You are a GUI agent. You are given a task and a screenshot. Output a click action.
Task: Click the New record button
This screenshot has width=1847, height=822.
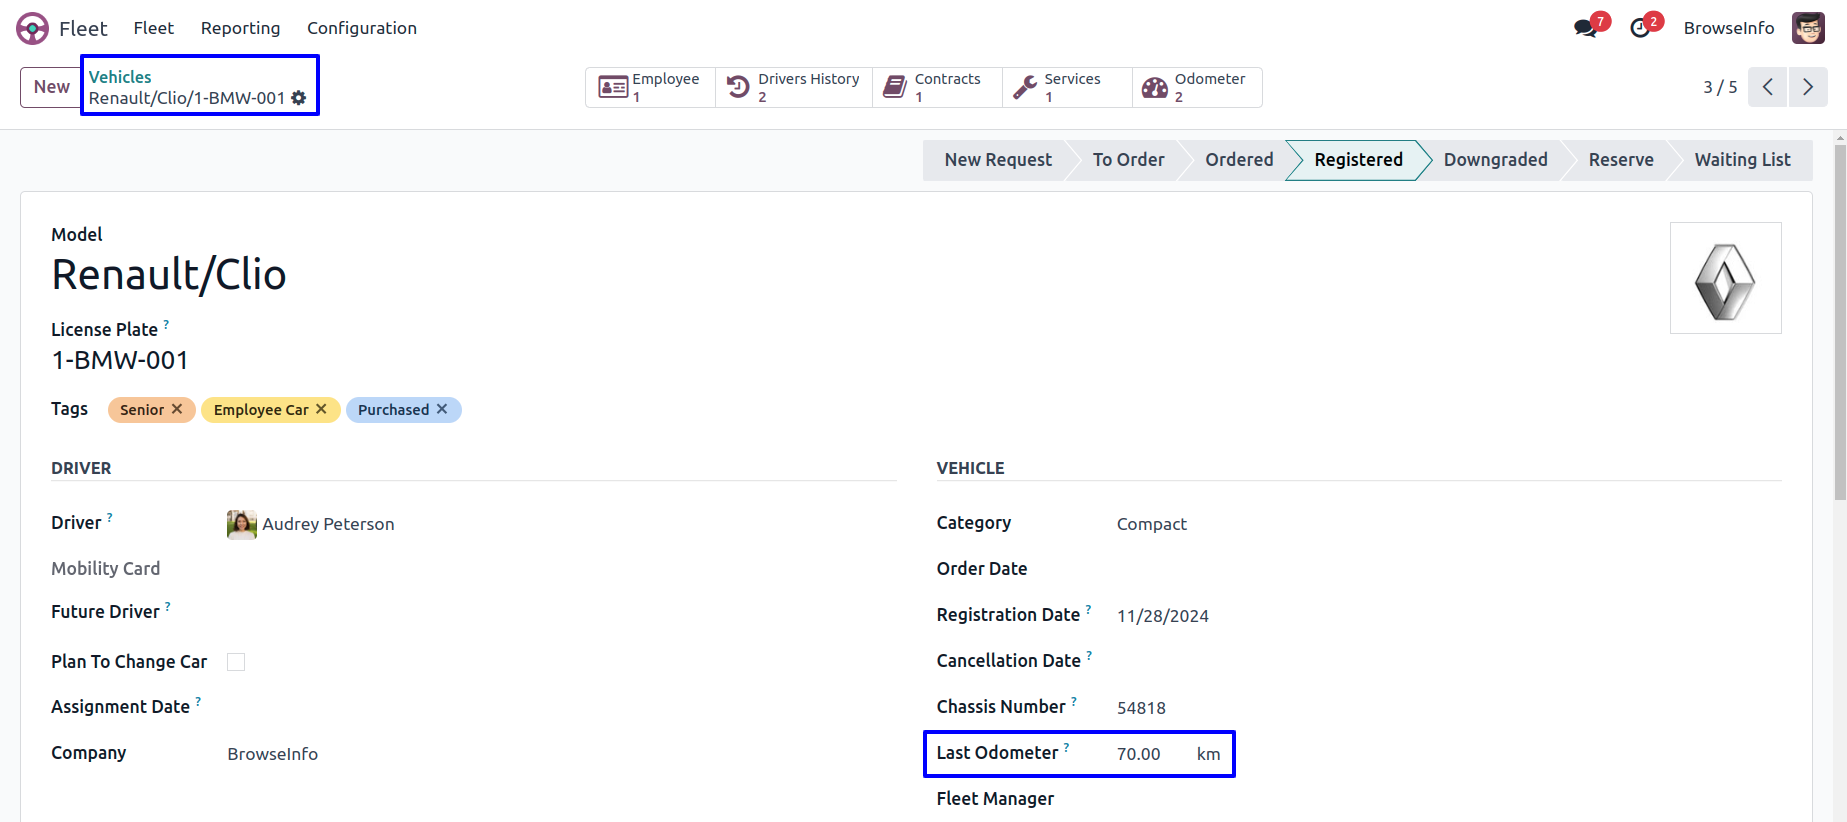tap(51, 87)
